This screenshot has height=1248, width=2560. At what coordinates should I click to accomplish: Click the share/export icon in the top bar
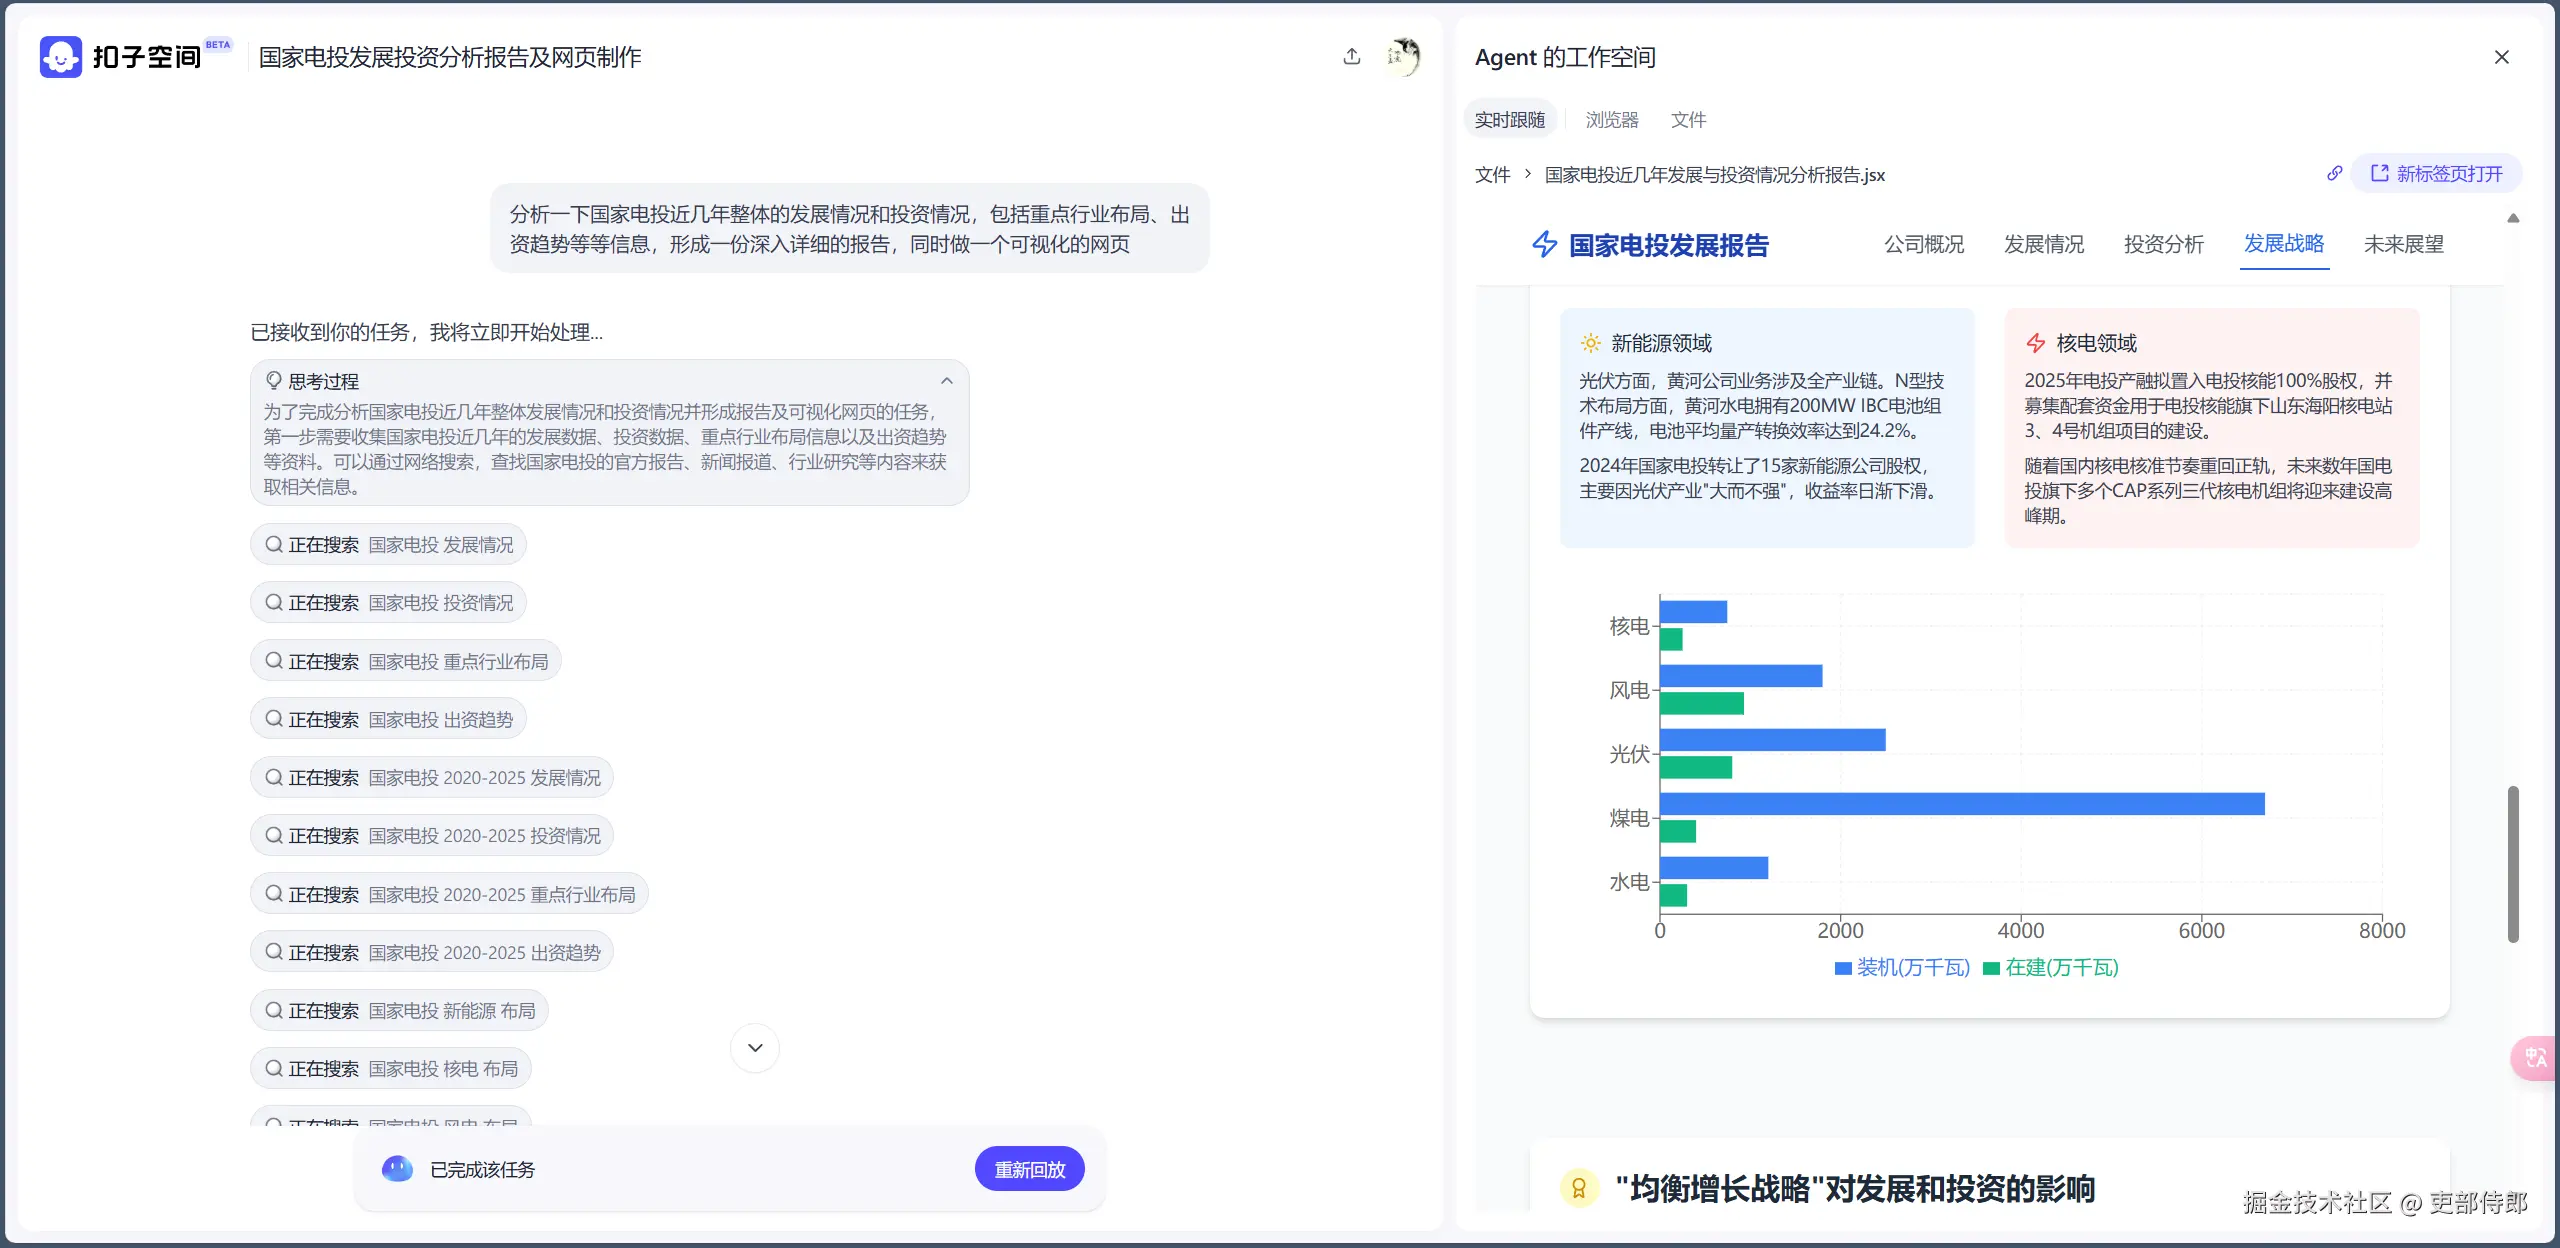coord(1352,56)
